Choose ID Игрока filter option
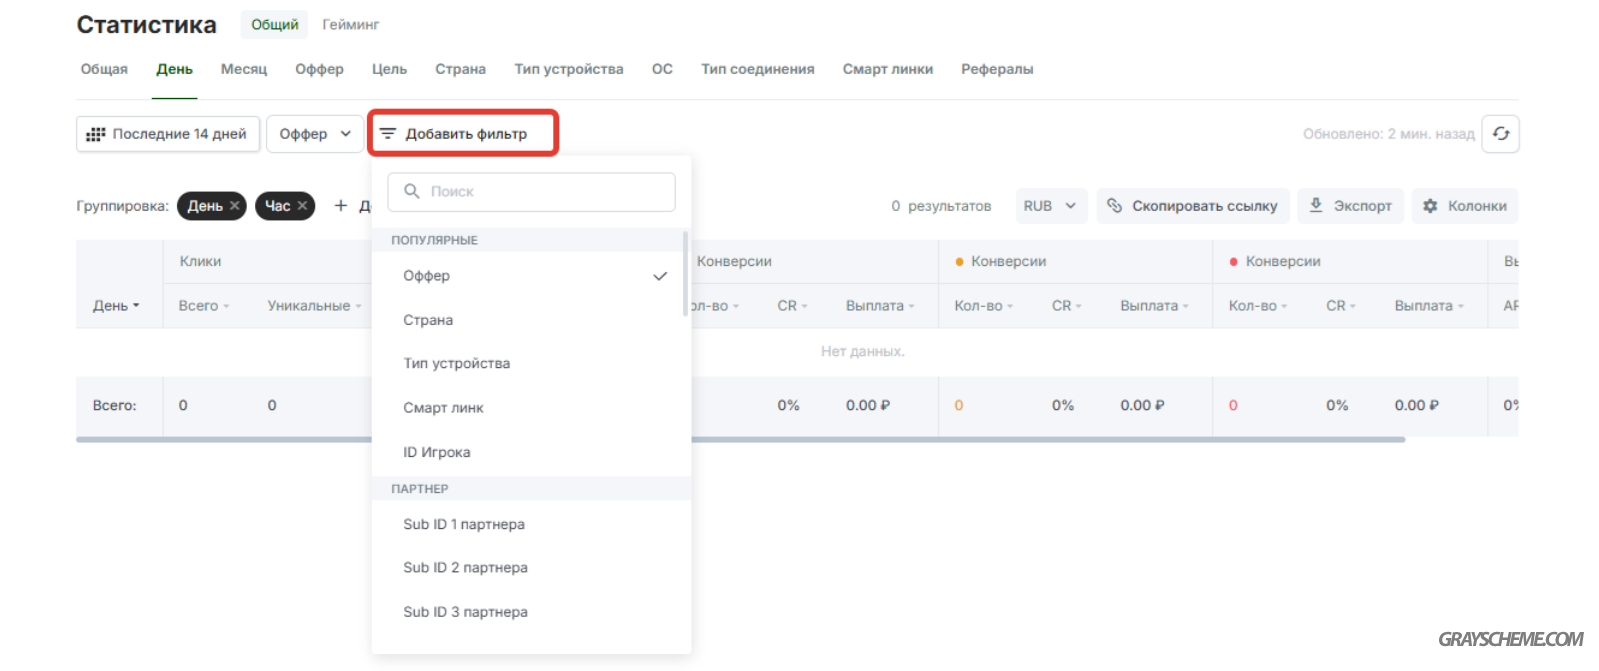1599x671 pixels. 531,452
